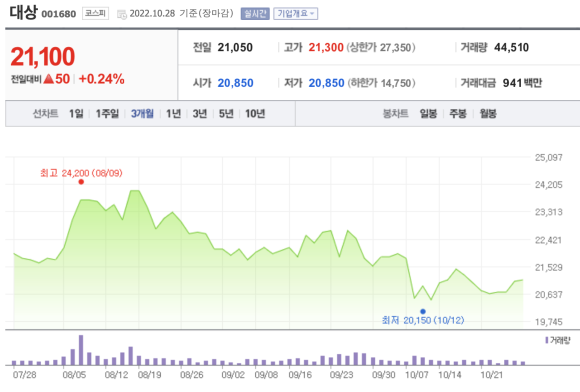Click the 하한가 14,750 text

(x=381, y=83)
